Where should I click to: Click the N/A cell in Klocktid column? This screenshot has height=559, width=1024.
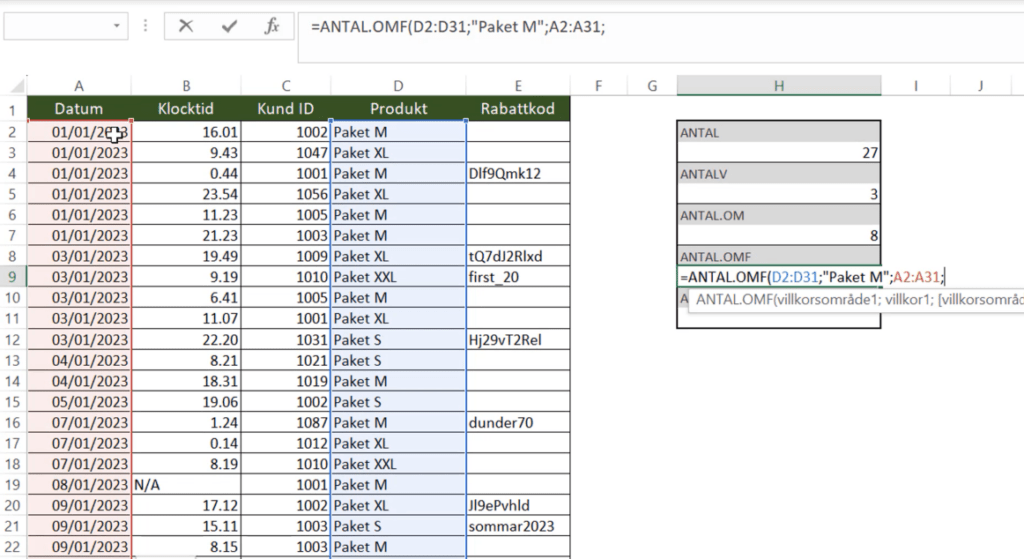click(x=185, y=484)
